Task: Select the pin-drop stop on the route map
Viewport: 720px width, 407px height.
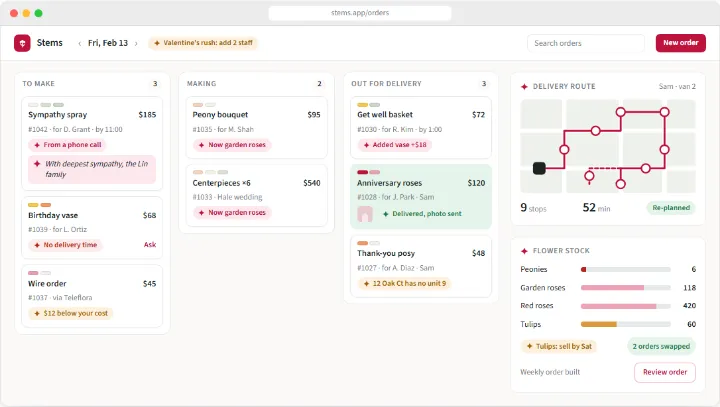Action: (590, 176)
